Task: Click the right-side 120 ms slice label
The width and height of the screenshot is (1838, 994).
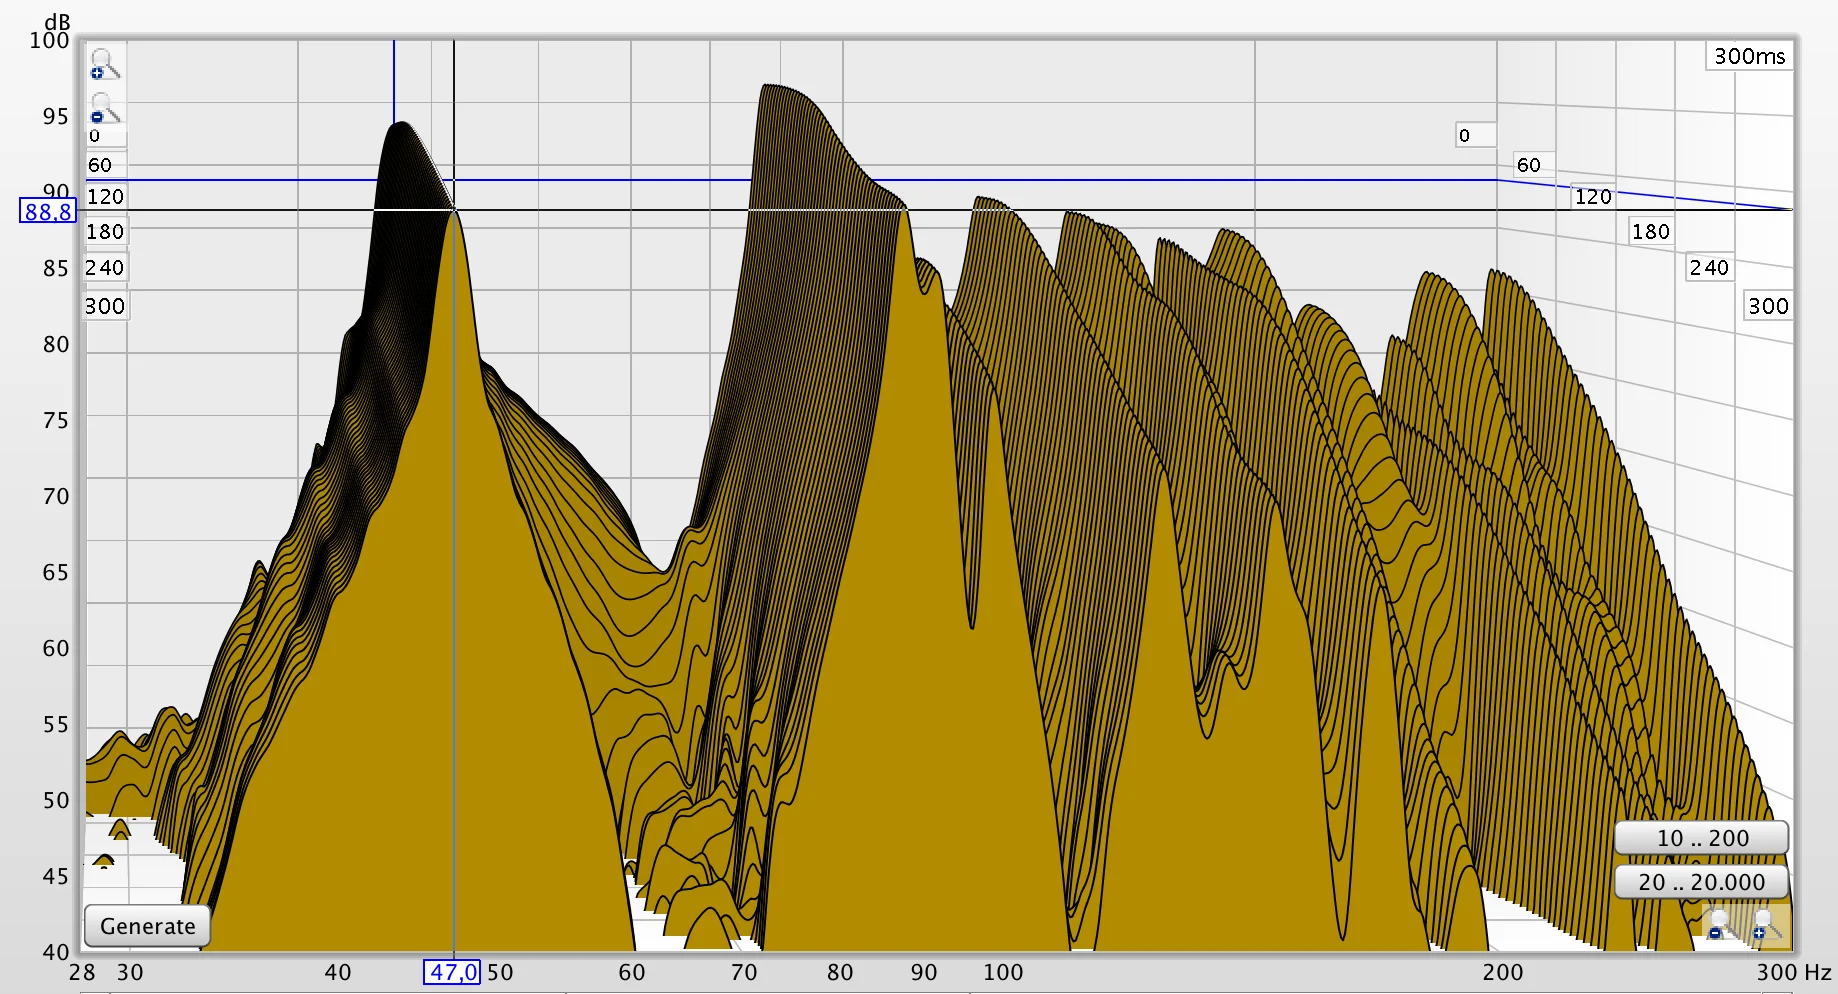Action: [1593, 196]
